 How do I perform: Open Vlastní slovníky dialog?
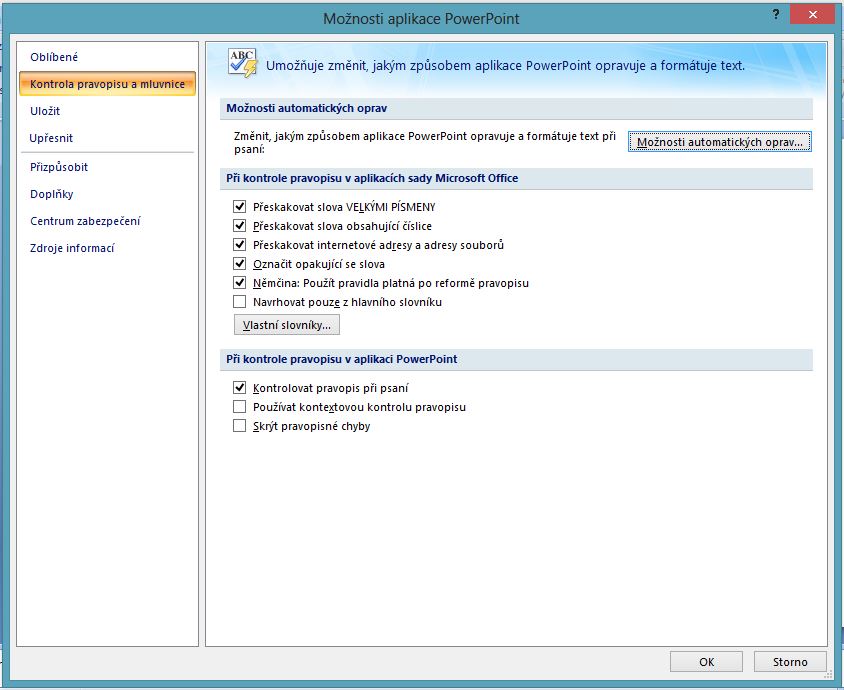tap(286, 325)
